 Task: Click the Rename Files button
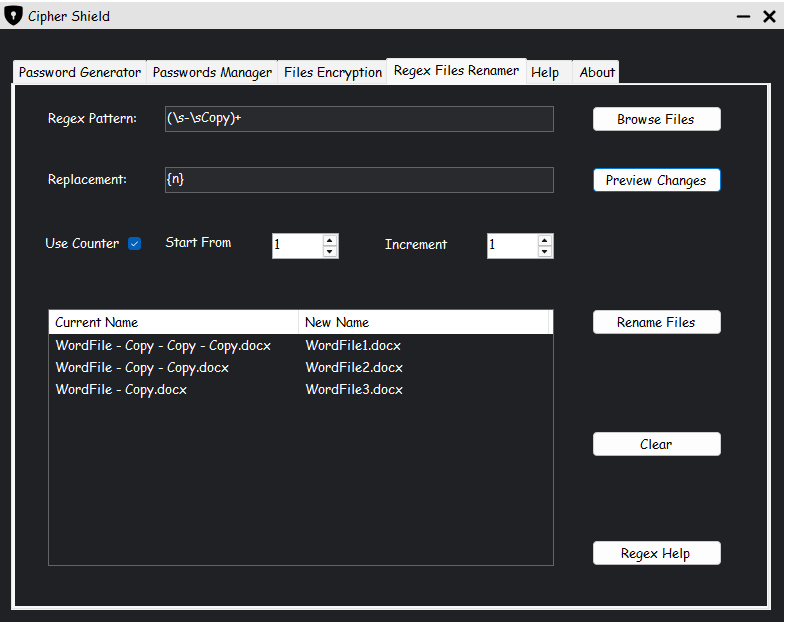click(656, 322)
